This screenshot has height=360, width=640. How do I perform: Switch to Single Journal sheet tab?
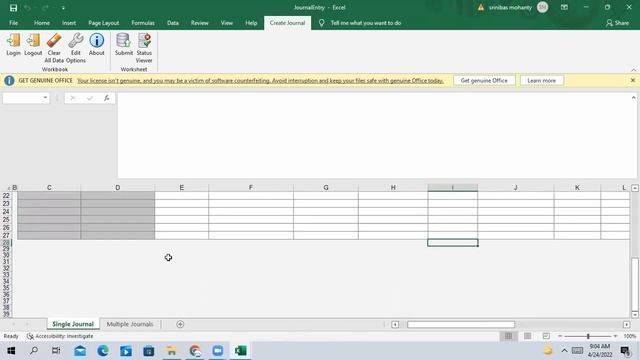[x=73, y=324]
